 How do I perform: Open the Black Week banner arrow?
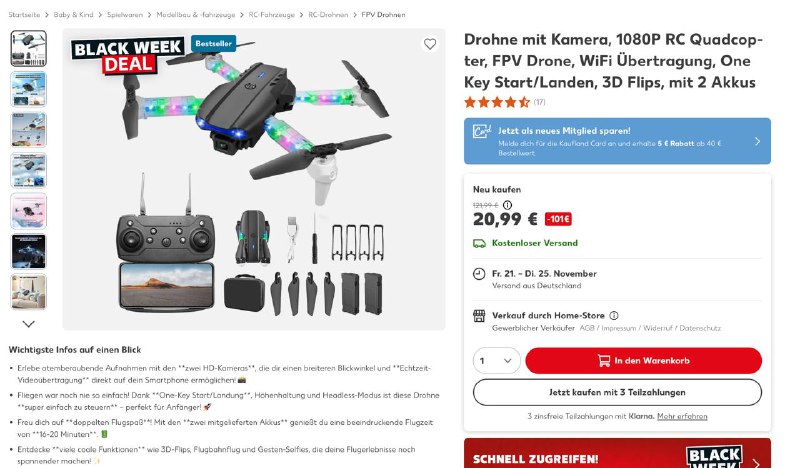[756, 462]
